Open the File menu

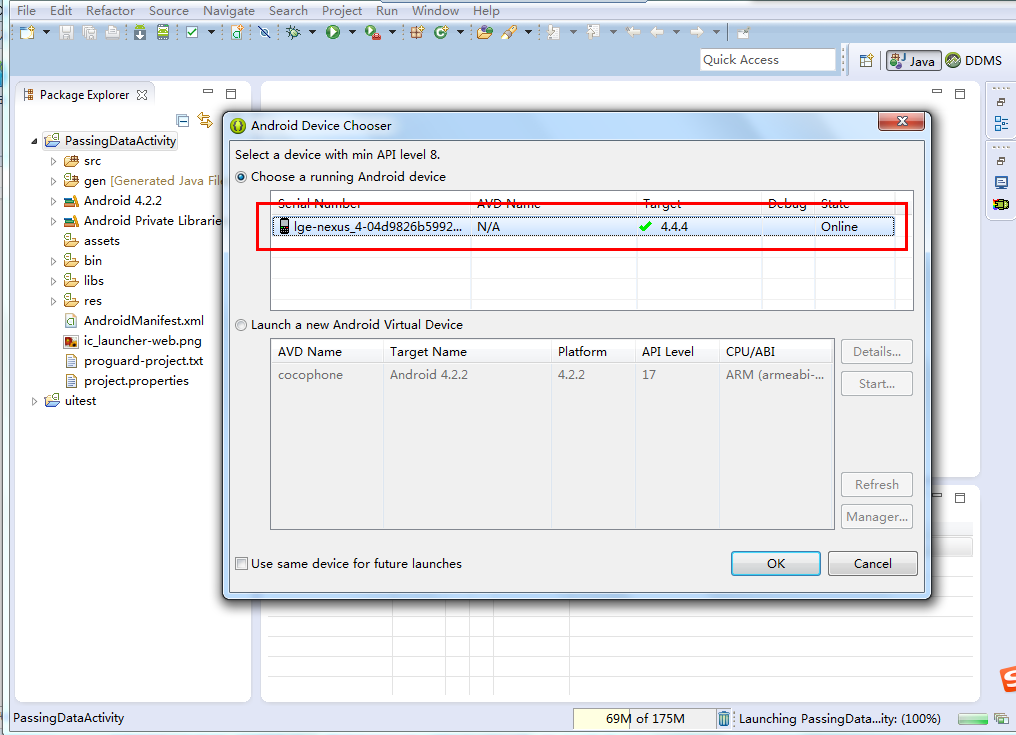(x=26, y=10)
